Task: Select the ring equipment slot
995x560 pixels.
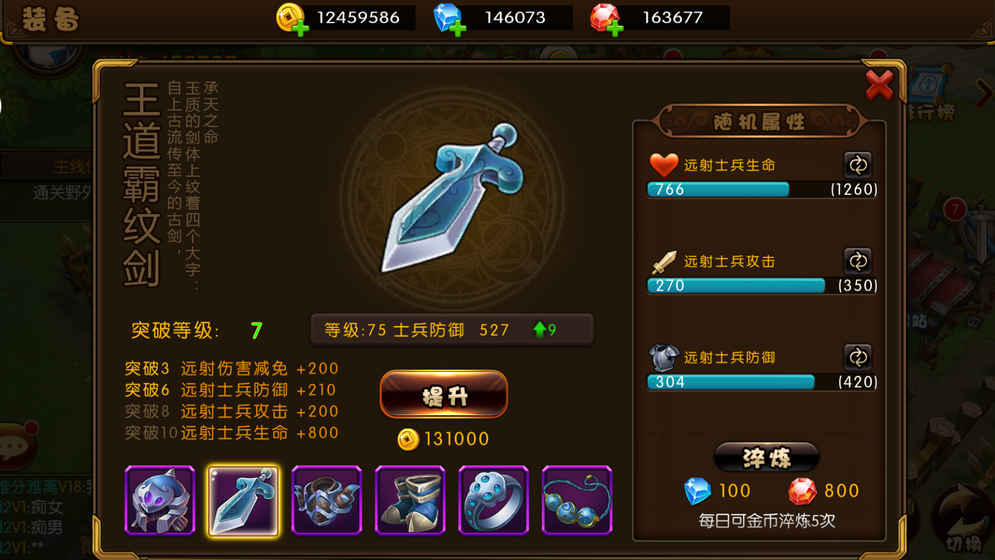Action: 494,500
